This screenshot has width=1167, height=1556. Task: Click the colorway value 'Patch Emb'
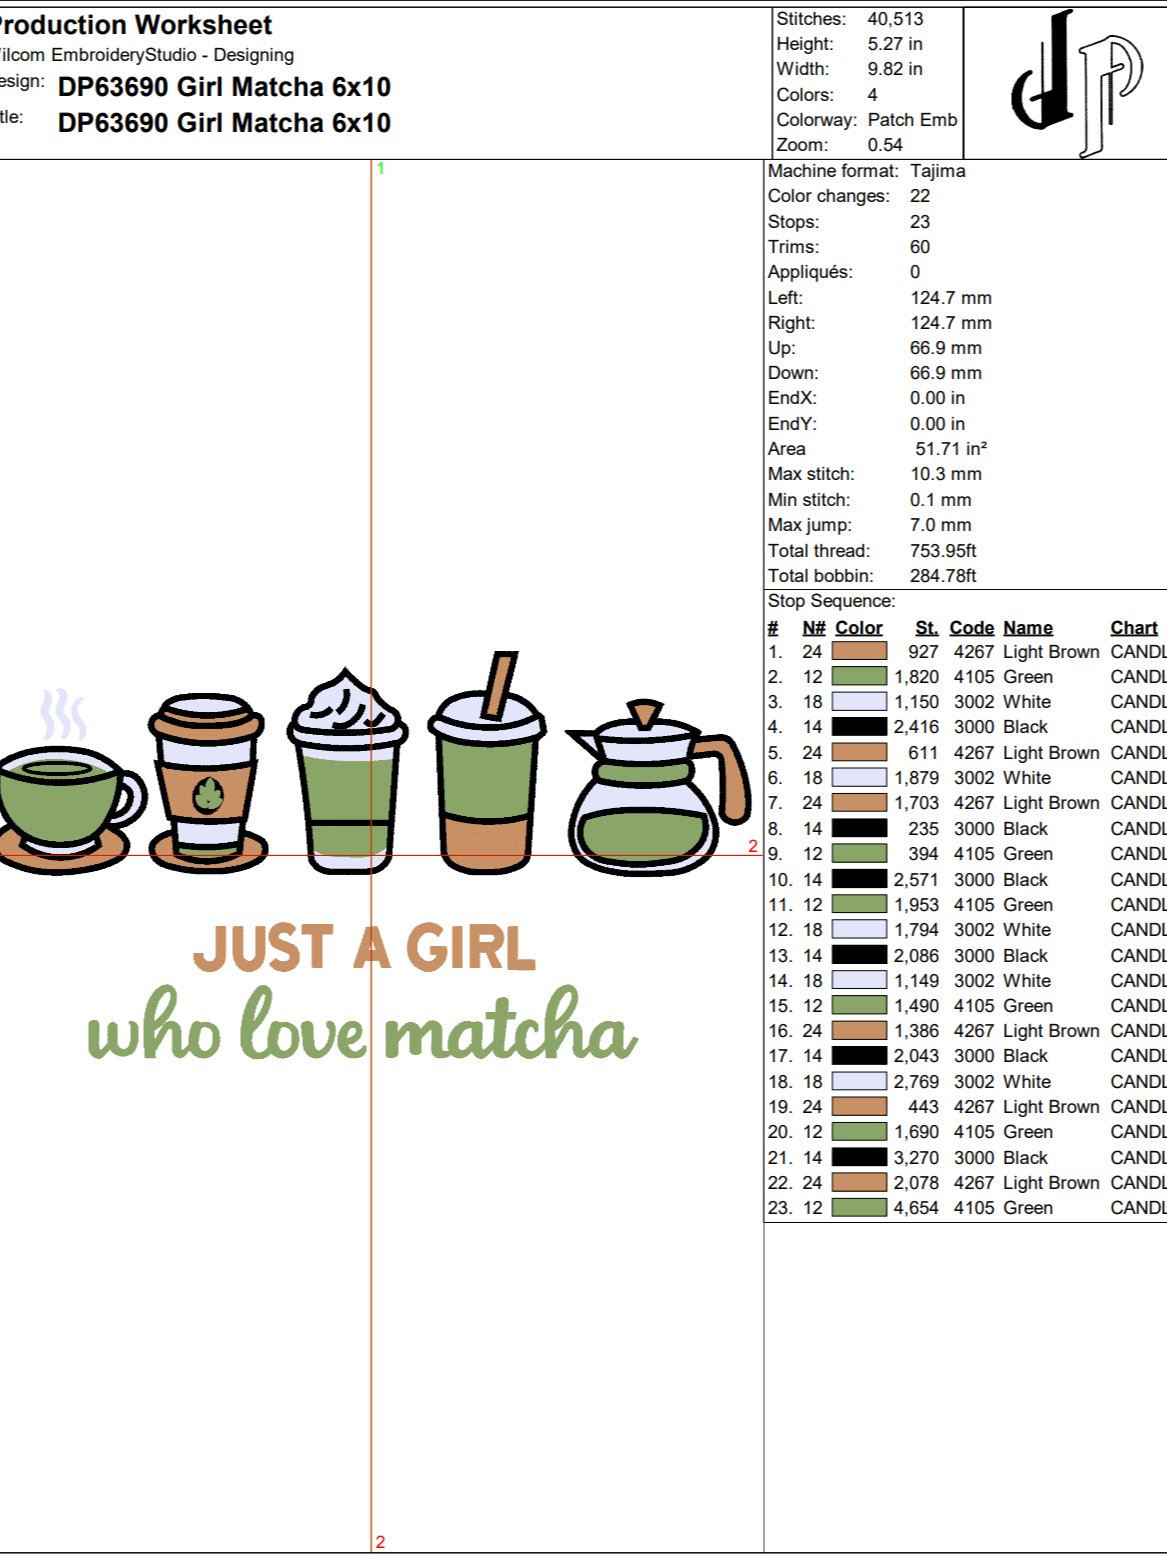coord(912,120)
